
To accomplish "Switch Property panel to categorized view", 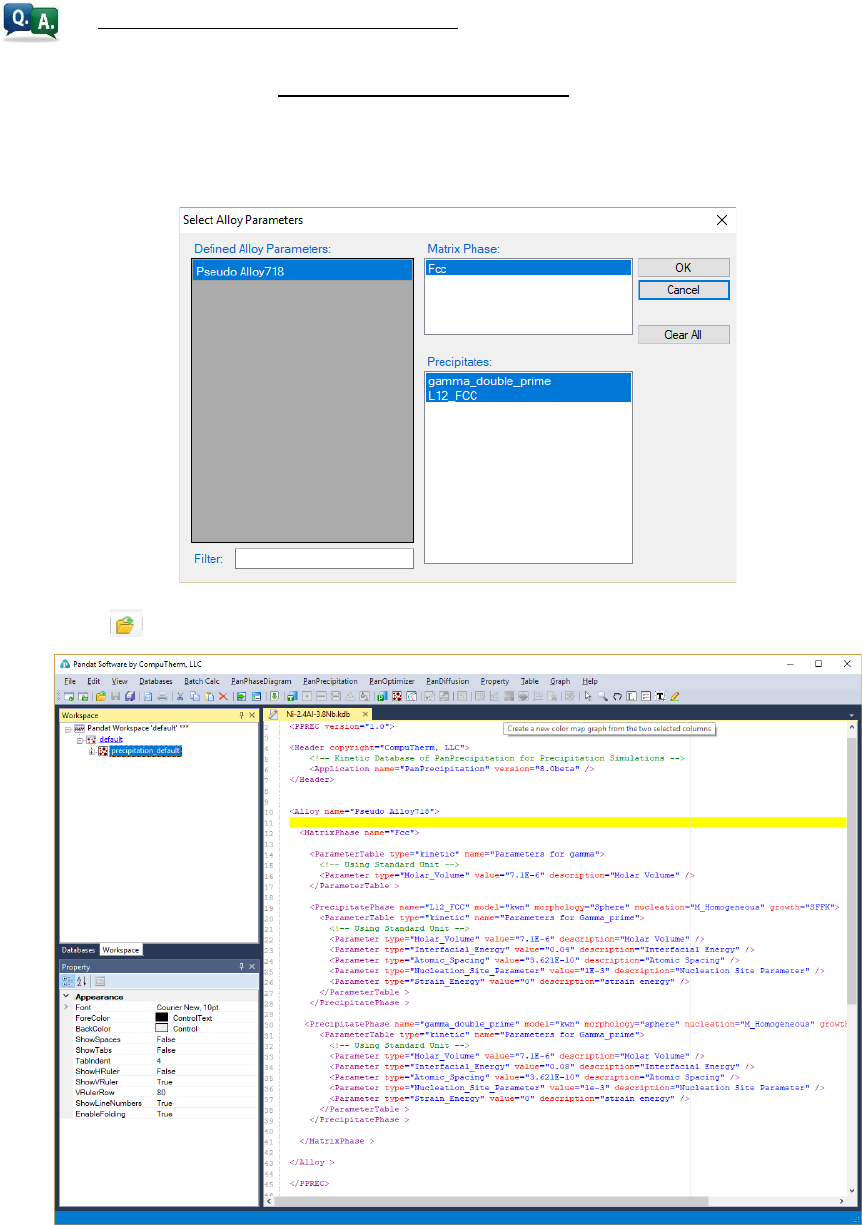I will [67, 982].
